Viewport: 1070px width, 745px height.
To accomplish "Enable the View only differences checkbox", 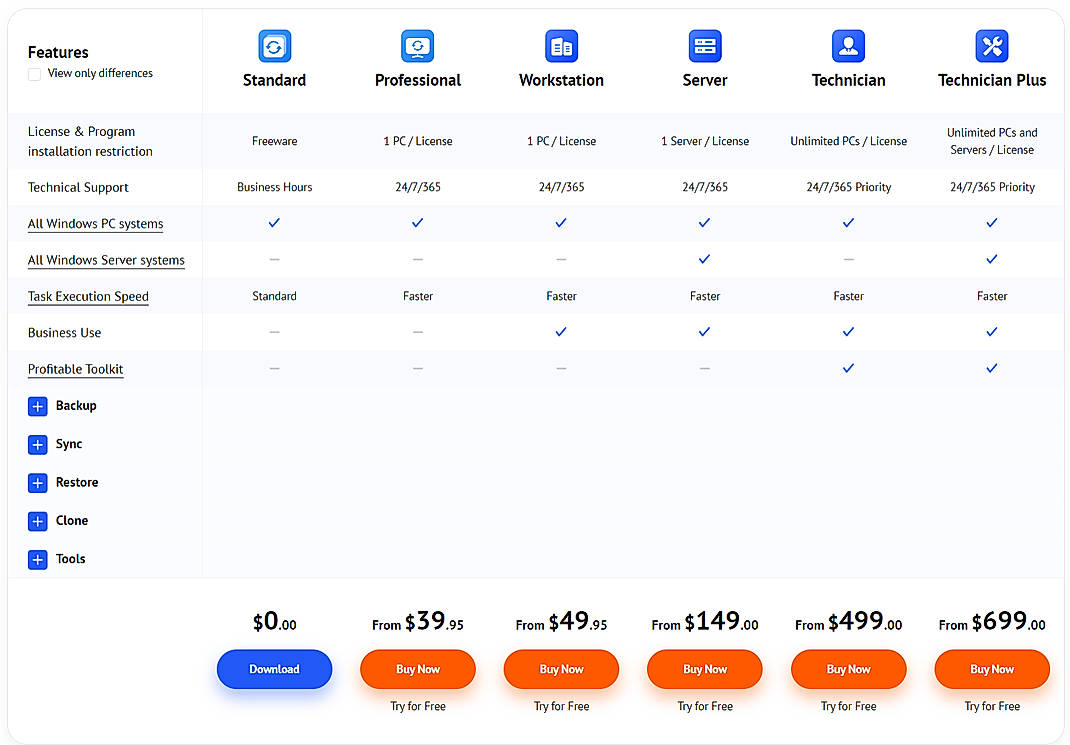I will [x=34, y=74].
